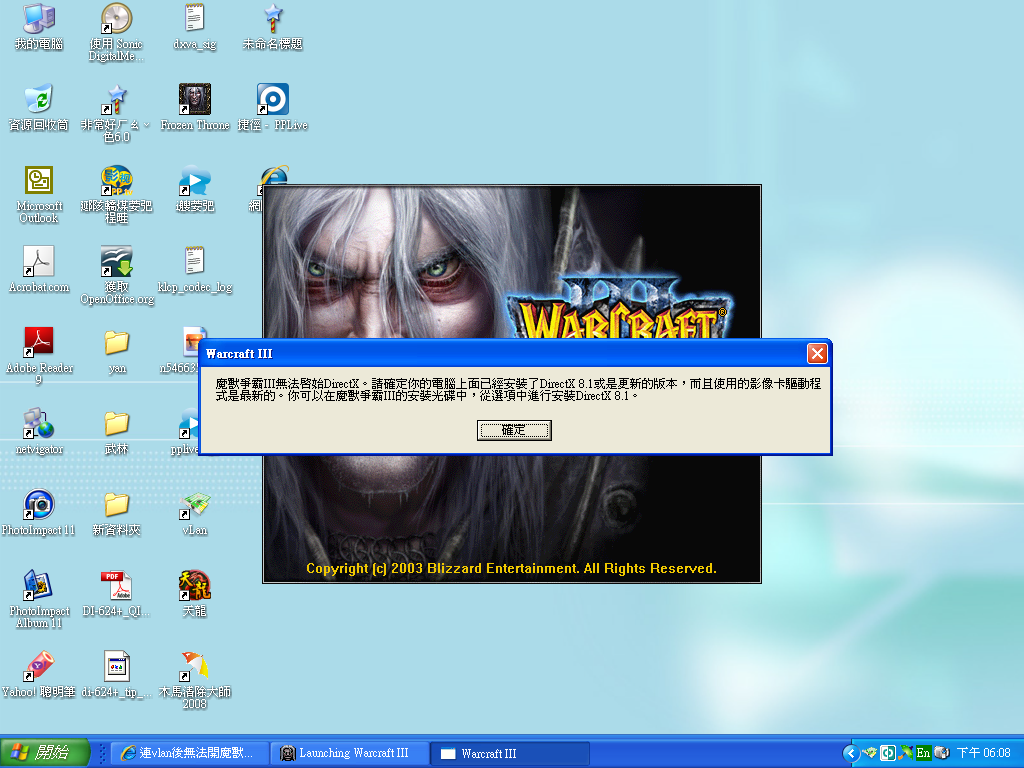The width and height of the screenshot is (1024, 768).
Task: Select the Sonic DigitalMedia shortcut icon
Action: pyautogui.click(x=116, y=33)
